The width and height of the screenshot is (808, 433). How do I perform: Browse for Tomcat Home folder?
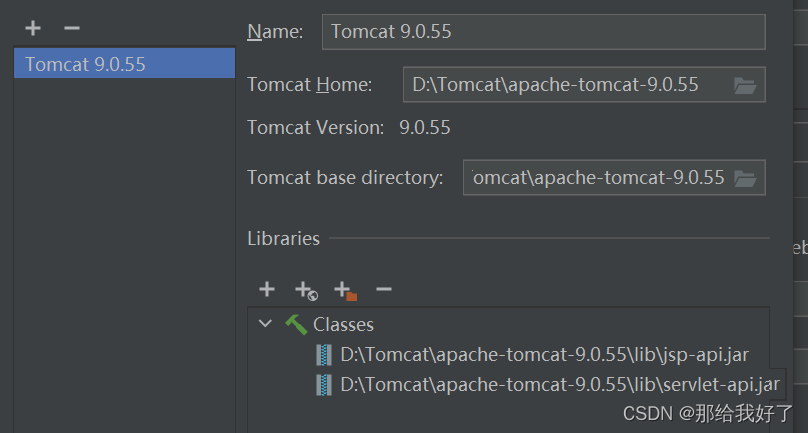(745, 85)
